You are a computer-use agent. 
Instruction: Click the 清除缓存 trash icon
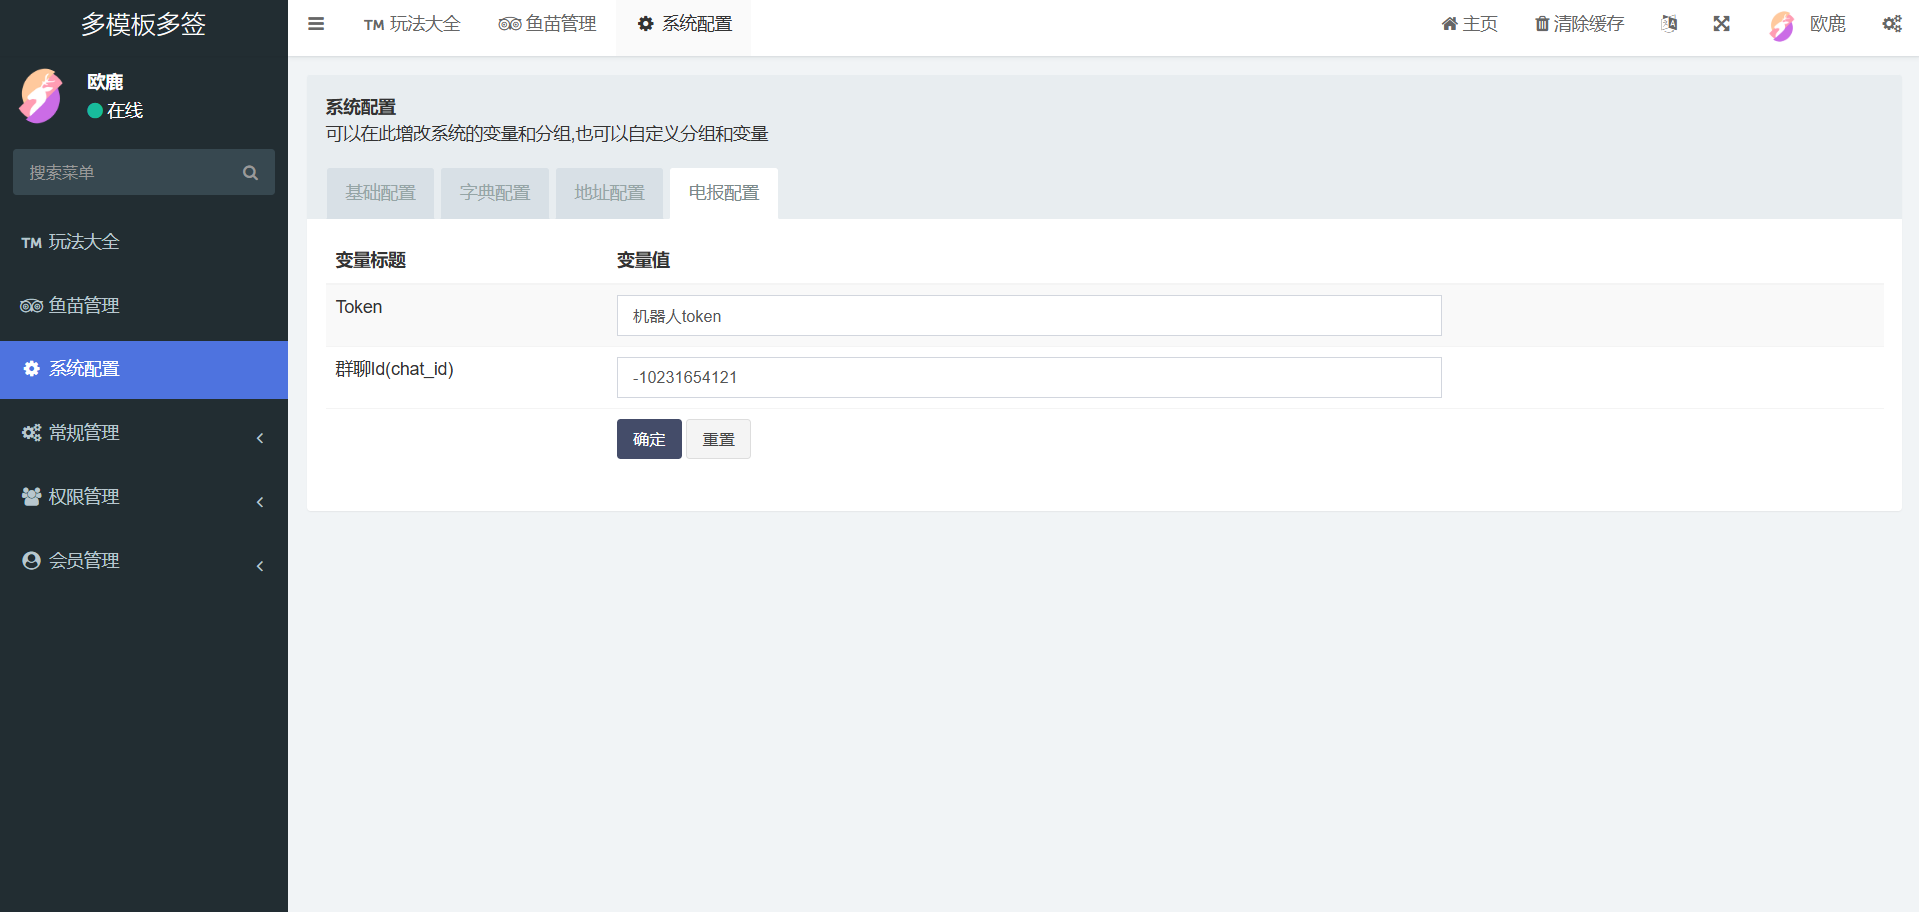(x=1542, y=24)
